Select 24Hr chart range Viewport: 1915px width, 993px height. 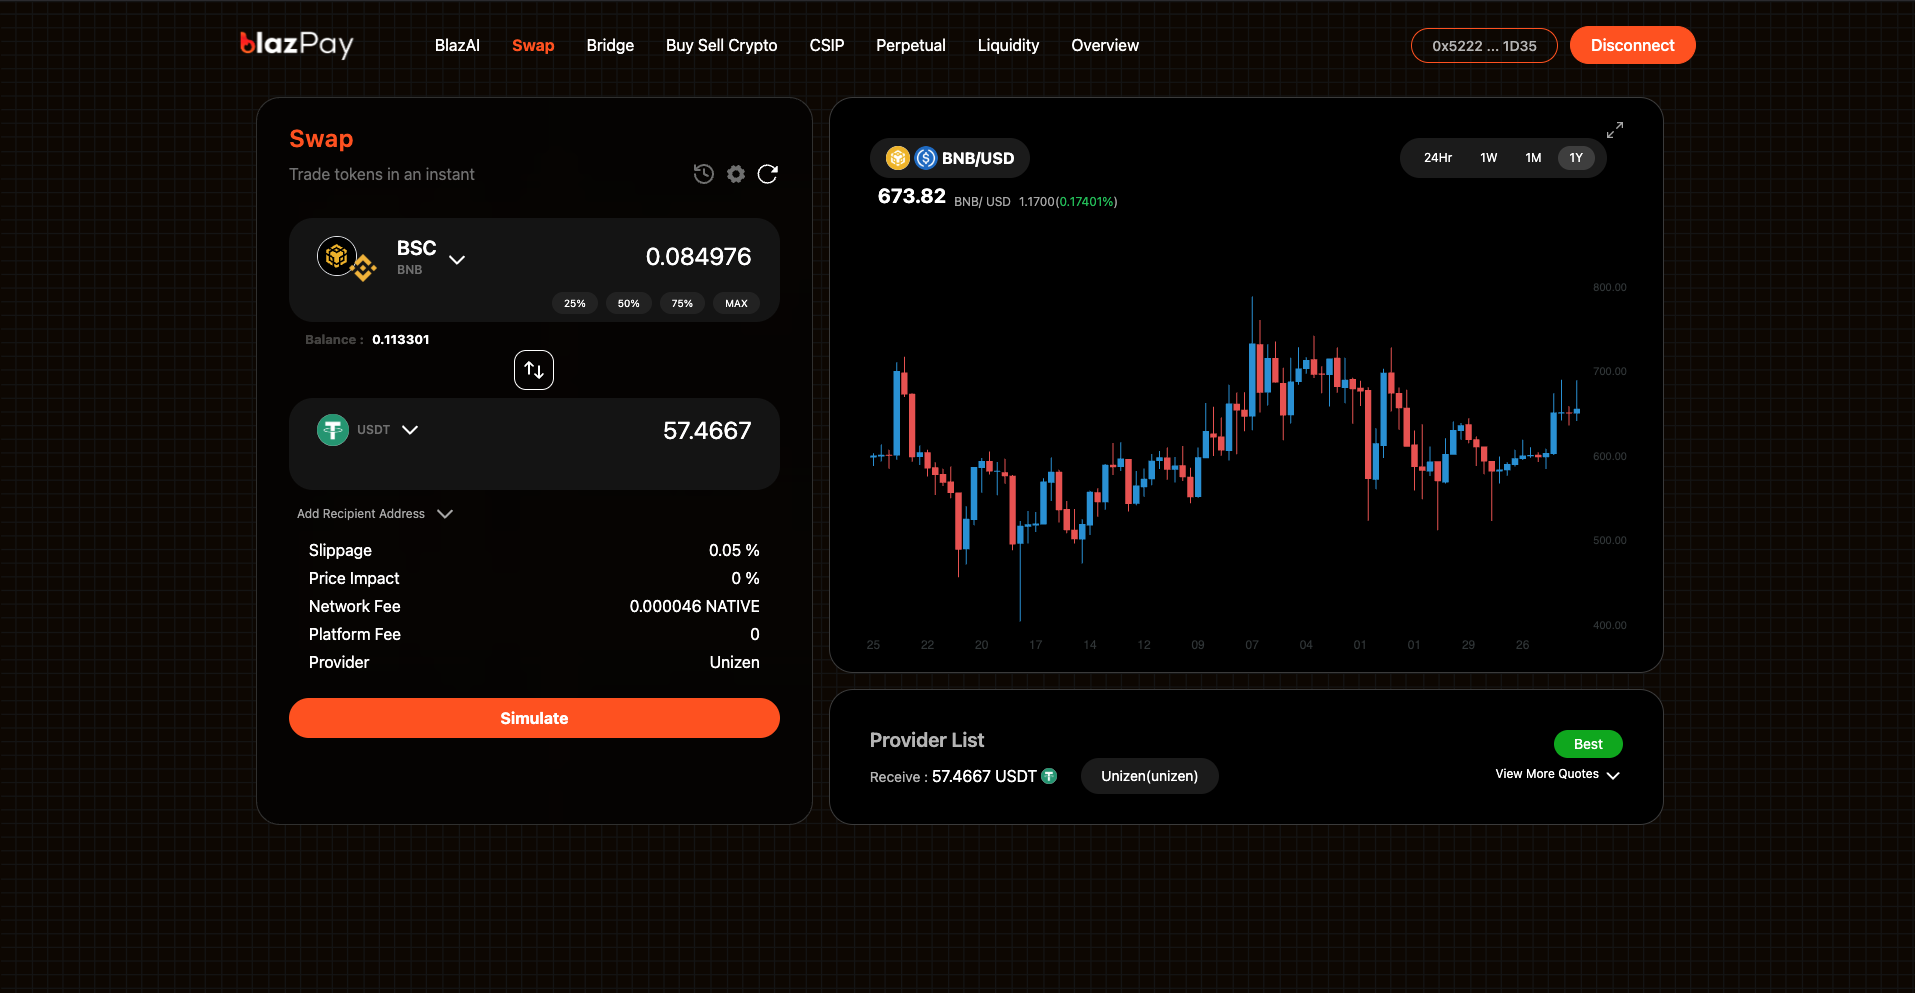click(1438, 158)
